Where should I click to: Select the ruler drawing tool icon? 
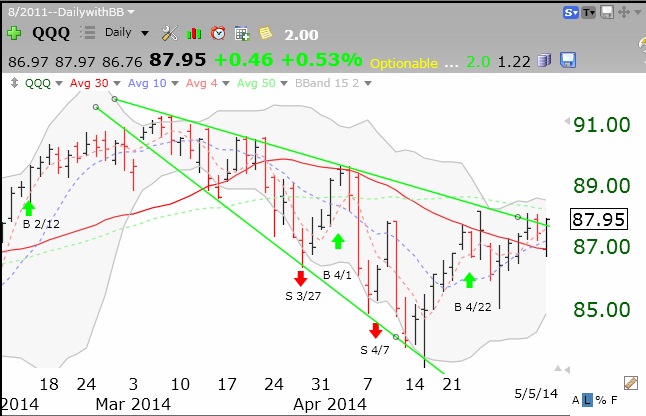click(631, 383)
